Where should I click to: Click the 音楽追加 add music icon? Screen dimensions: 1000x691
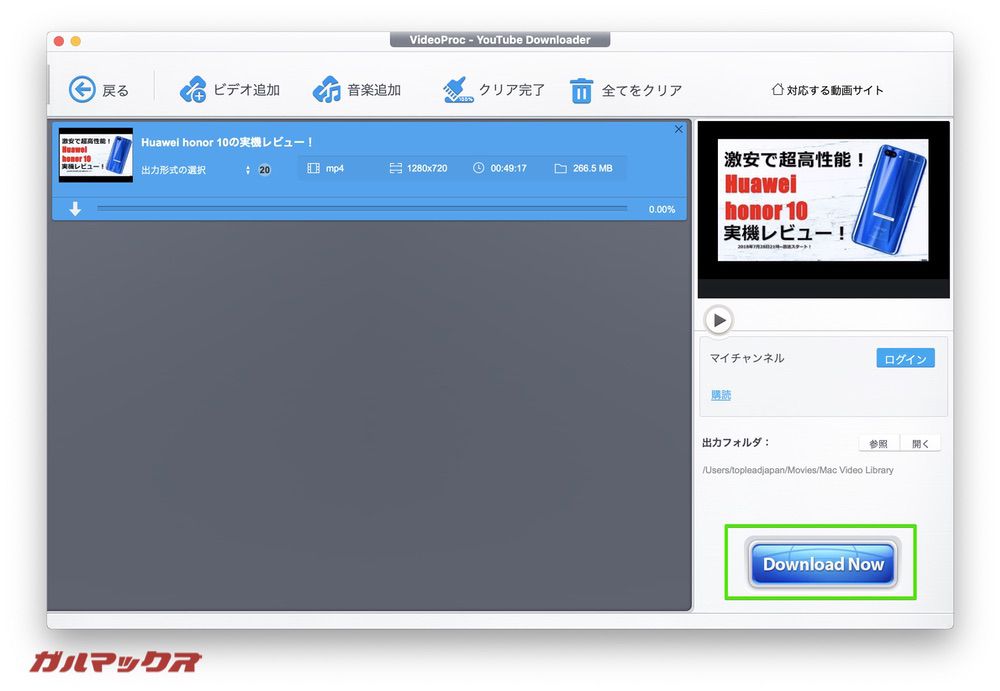tap(327, 89)
